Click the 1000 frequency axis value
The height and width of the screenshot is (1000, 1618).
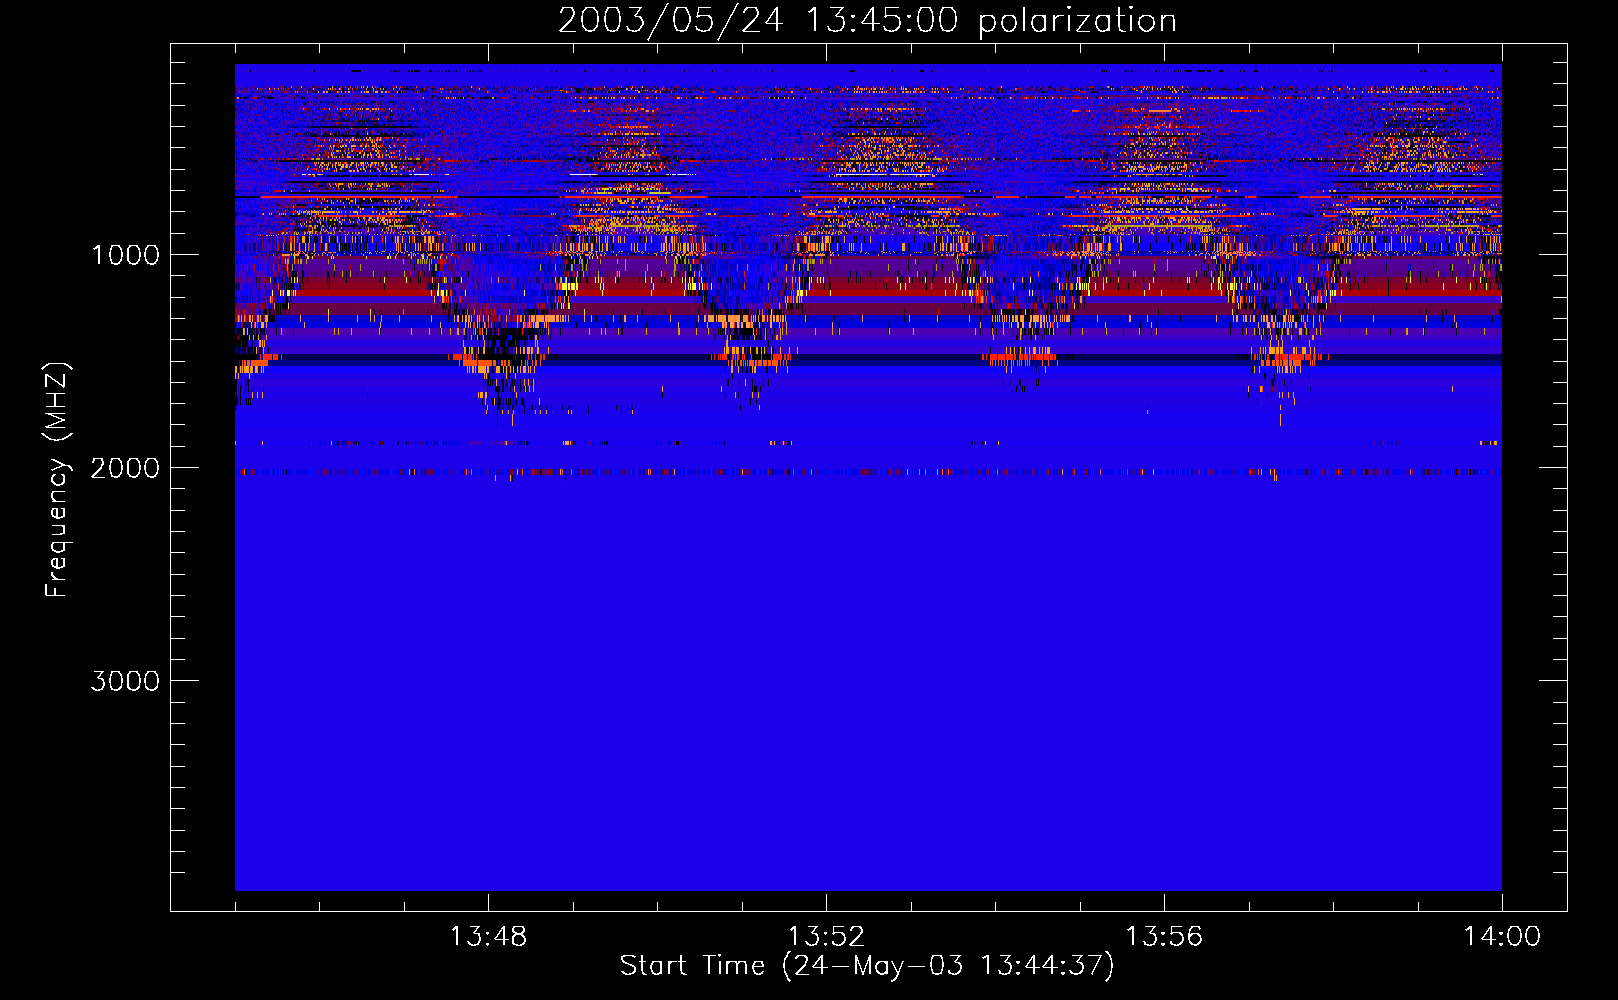[125, 255]
